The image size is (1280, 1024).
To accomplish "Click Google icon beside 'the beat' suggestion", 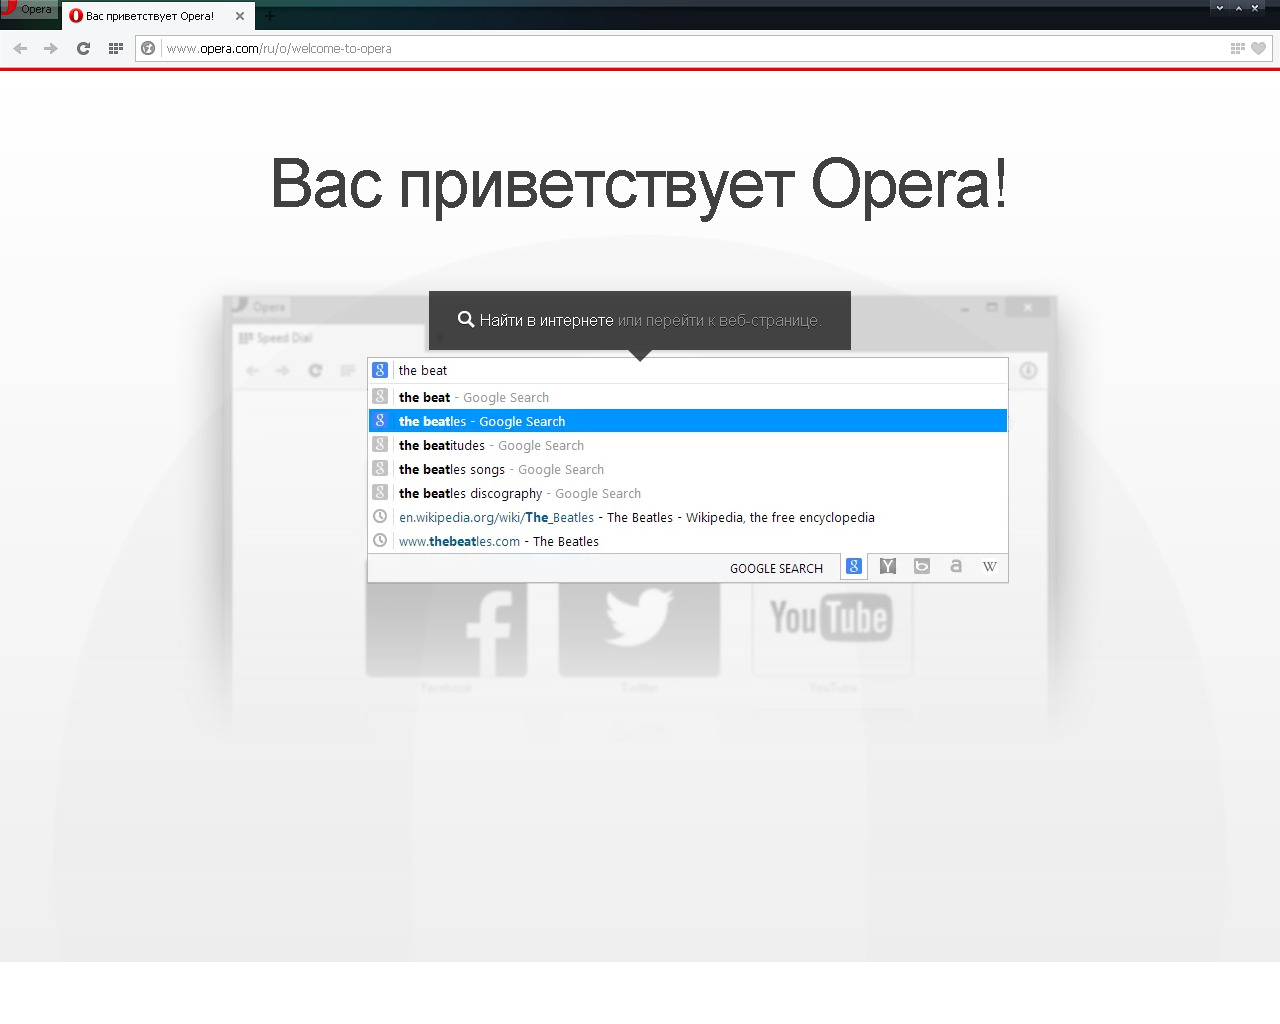I will [x=380, y=397].
